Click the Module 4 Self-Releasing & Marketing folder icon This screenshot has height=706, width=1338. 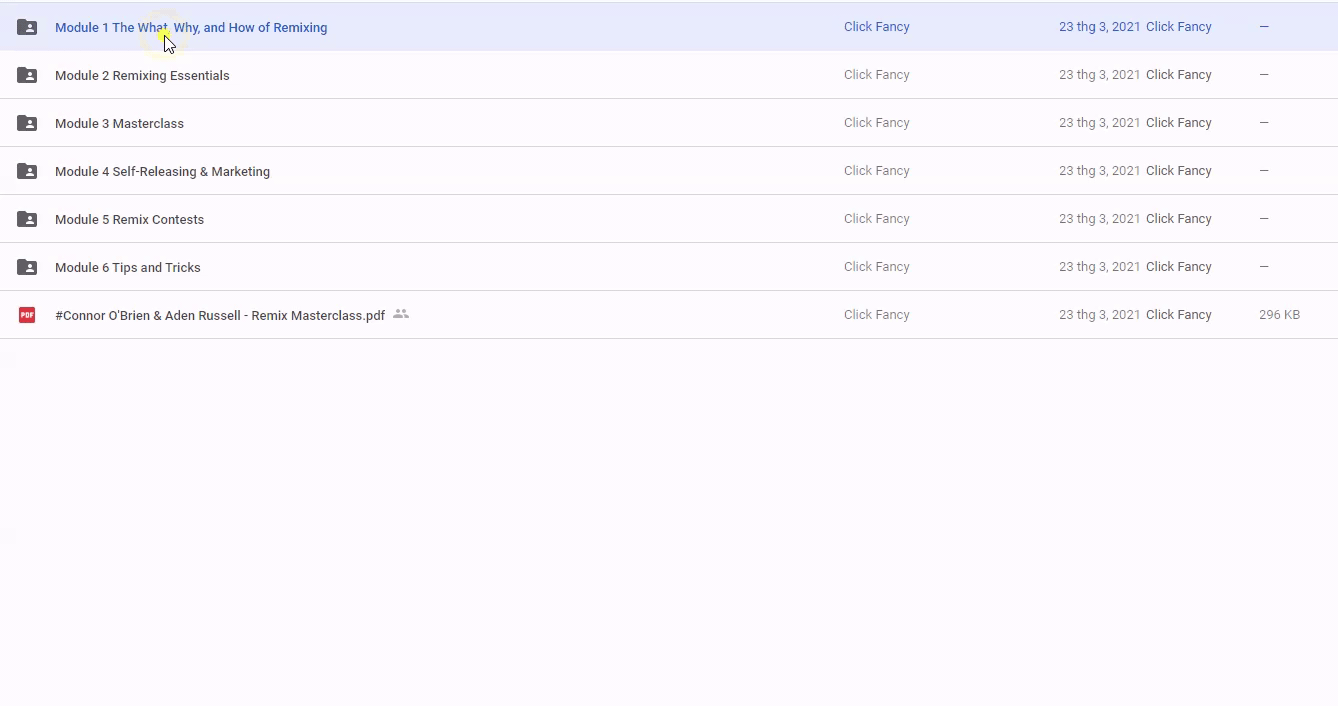pyautogui.click(x=27, y=171)
